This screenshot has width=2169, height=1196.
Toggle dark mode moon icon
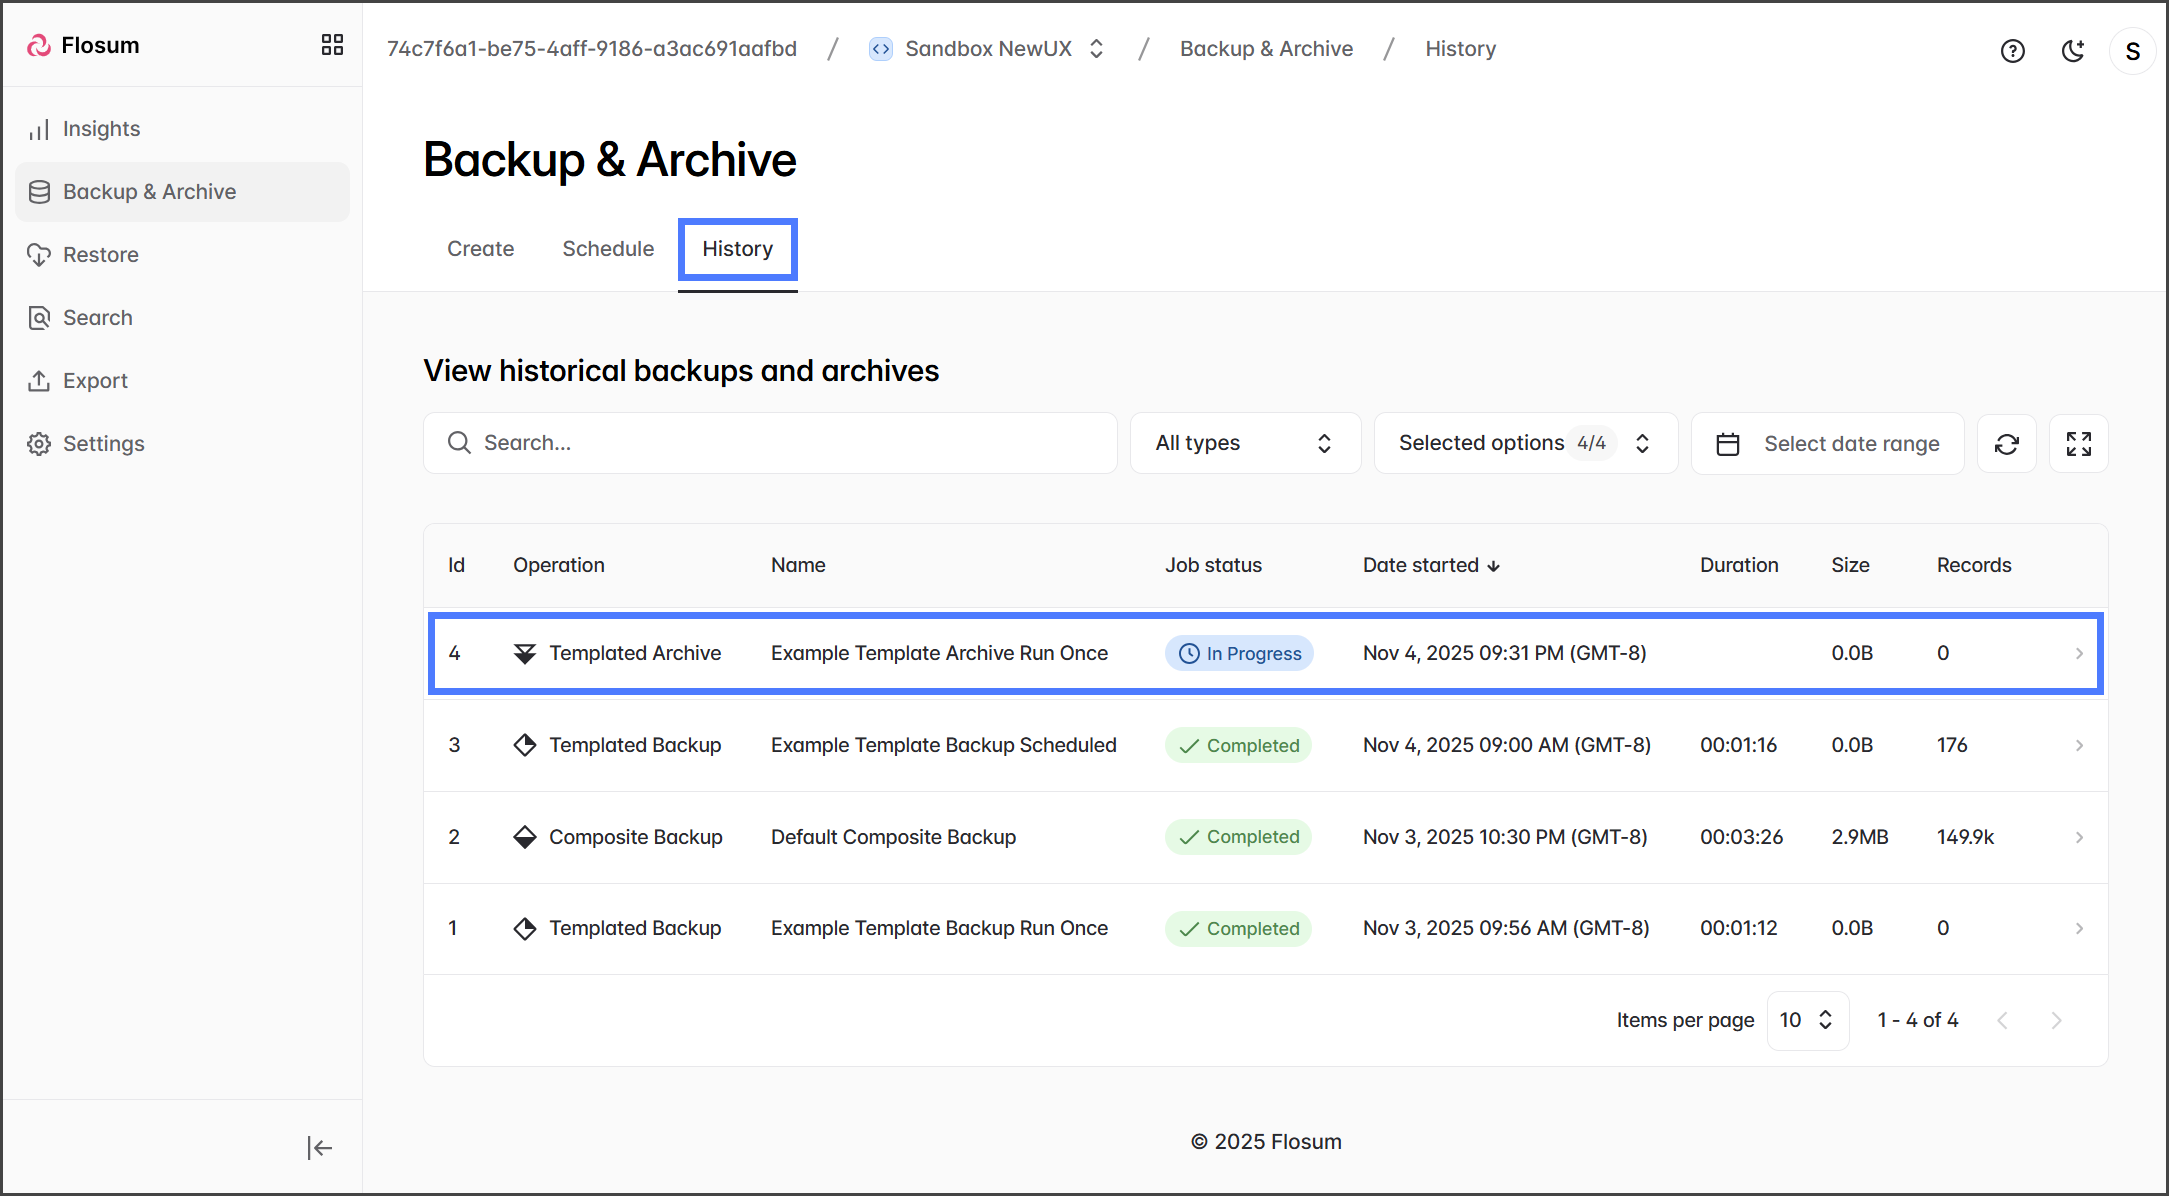click(x=2073, y=51)
